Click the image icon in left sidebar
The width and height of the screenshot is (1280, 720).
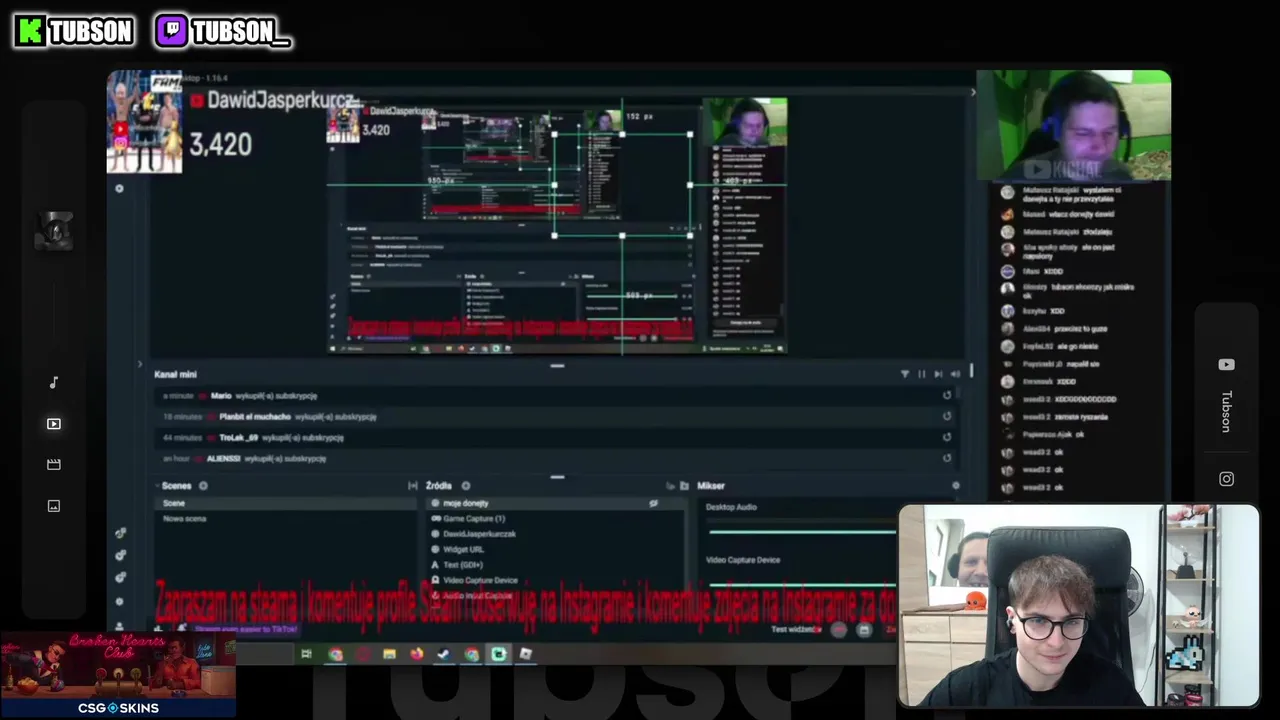pos(54,506)
